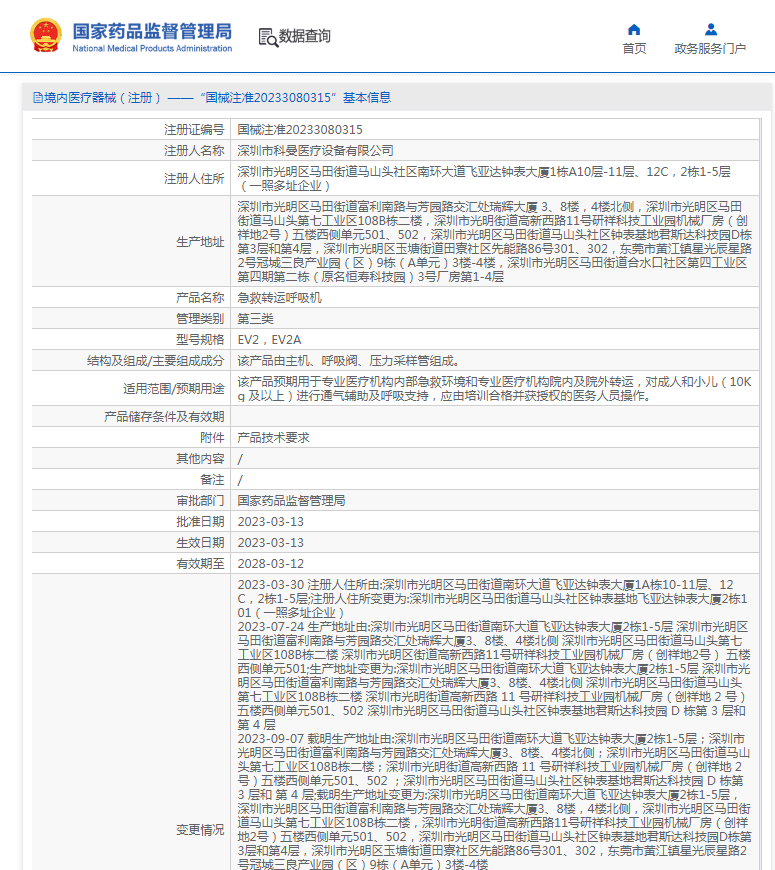Click the 数据查询 magnifier document icon

click(268, 37)
